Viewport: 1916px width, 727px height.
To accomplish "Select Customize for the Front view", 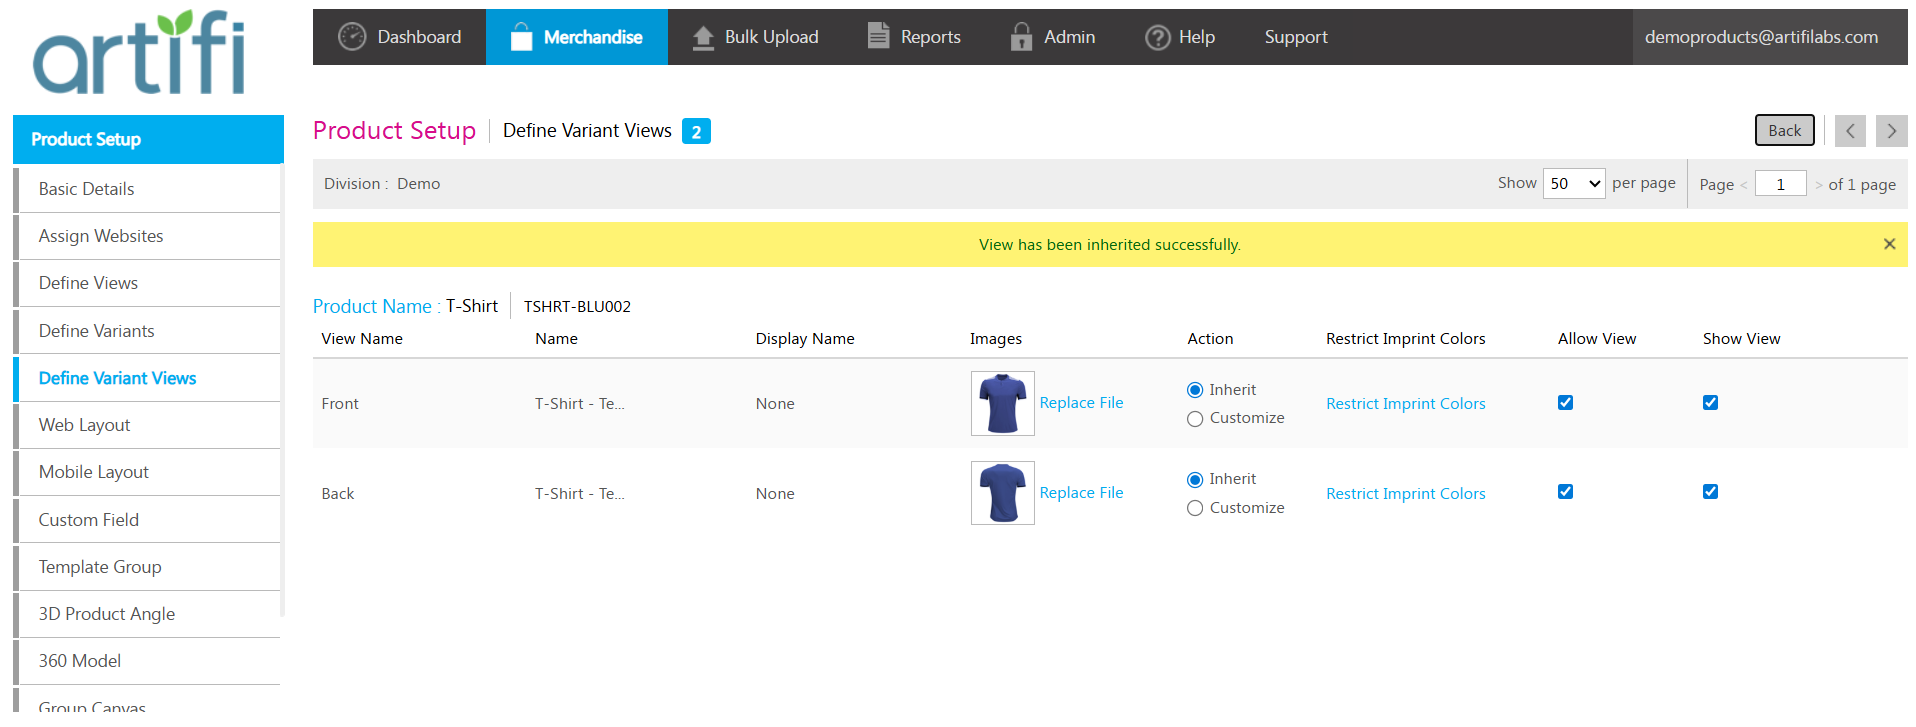I will (1195, 419).
